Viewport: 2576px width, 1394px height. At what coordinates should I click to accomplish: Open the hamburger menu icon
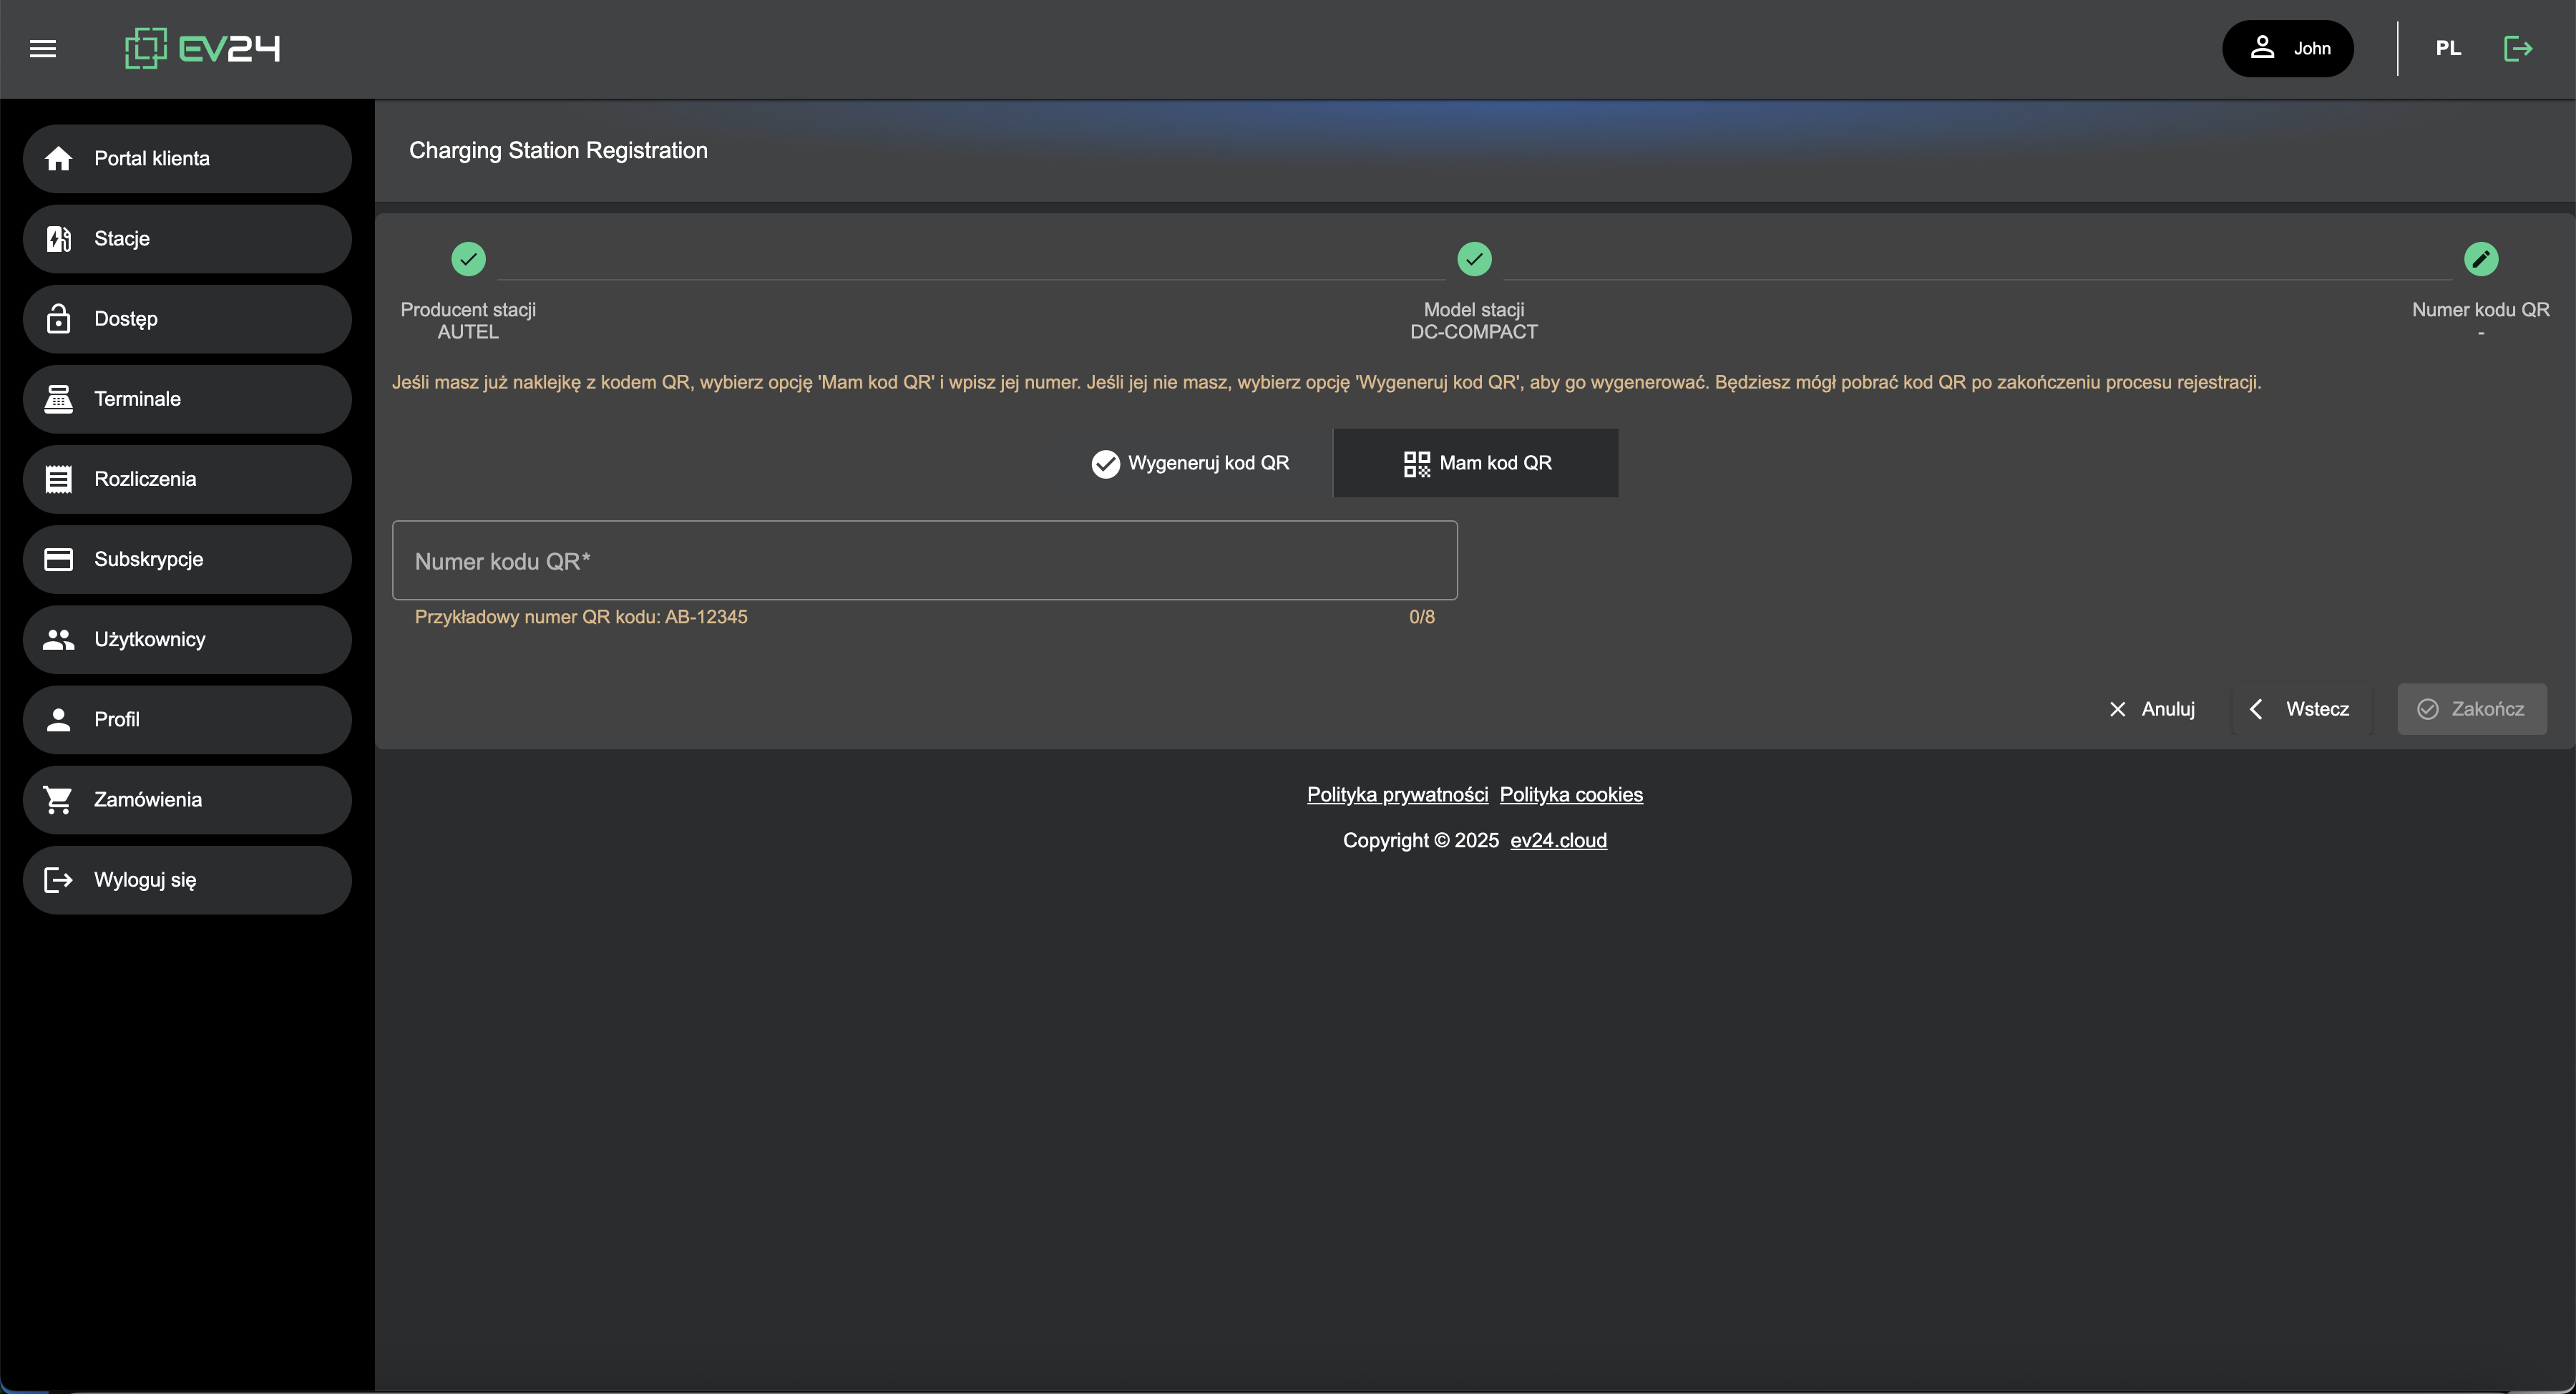point(42,48)
